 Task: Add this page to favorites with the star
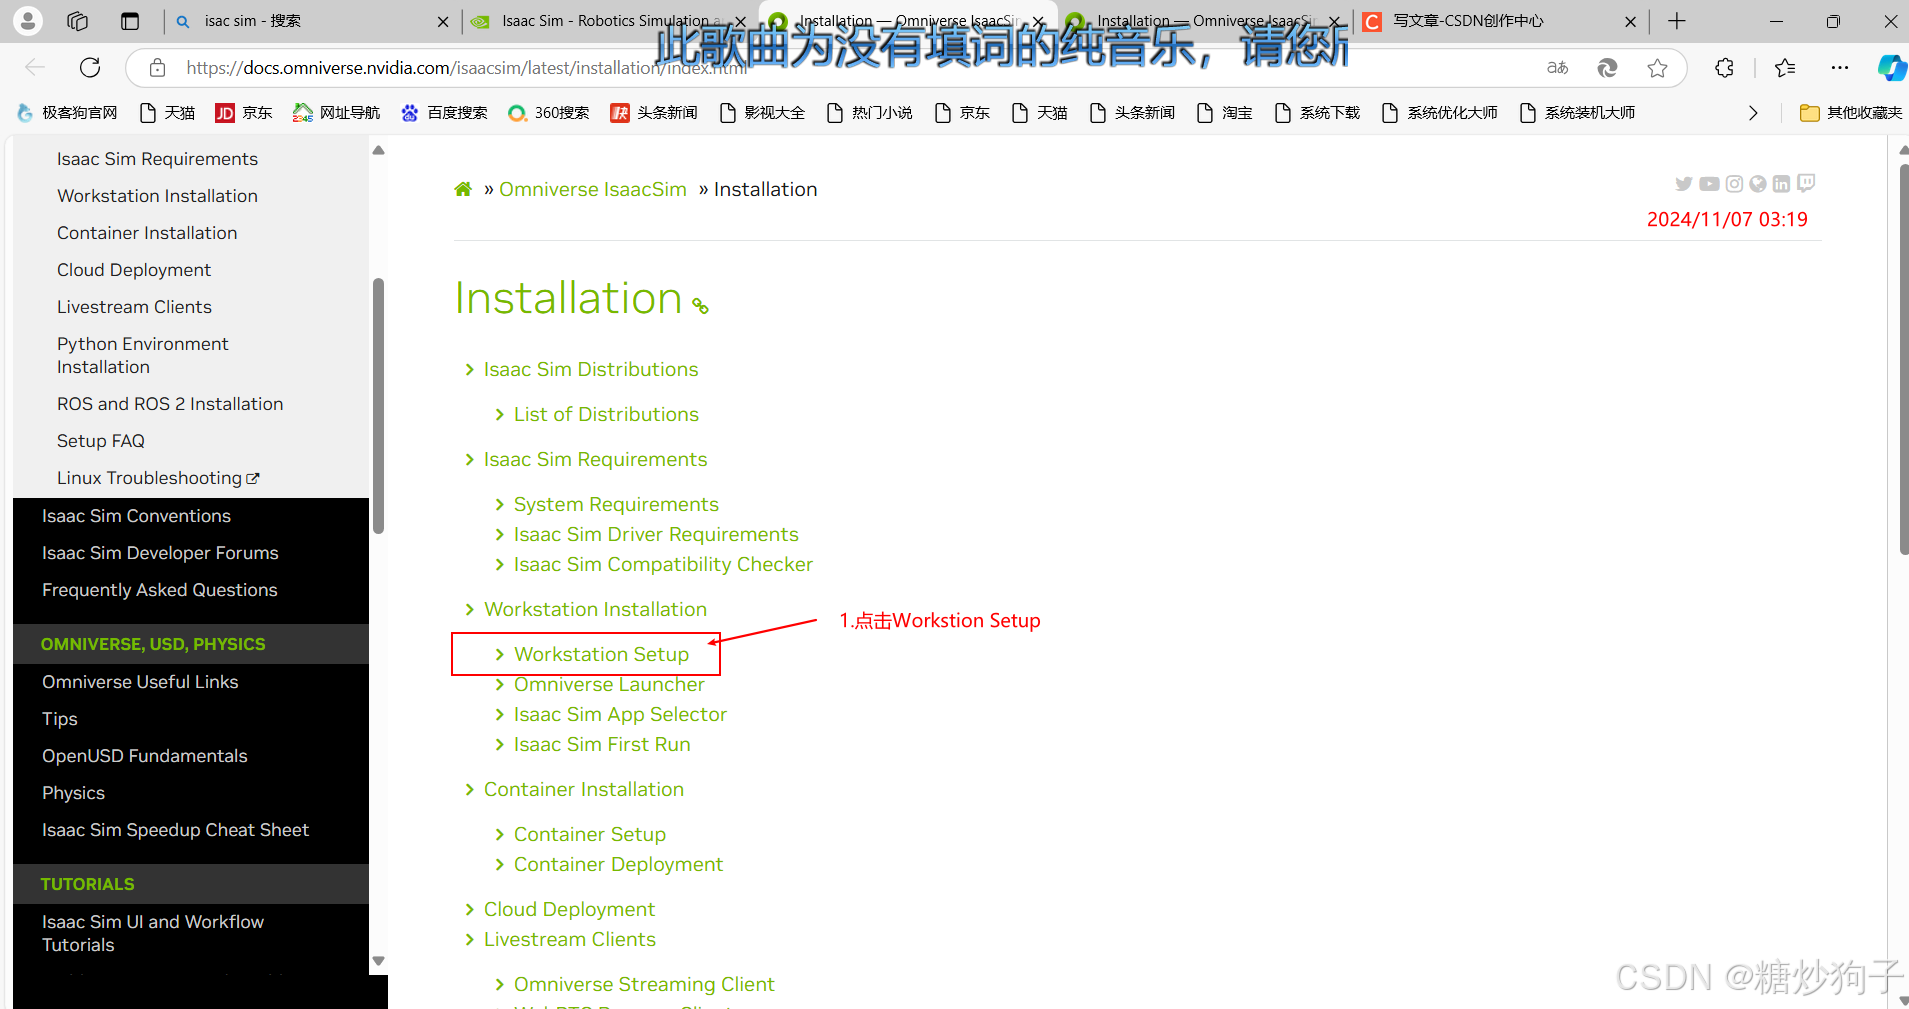pos(1657,68)
